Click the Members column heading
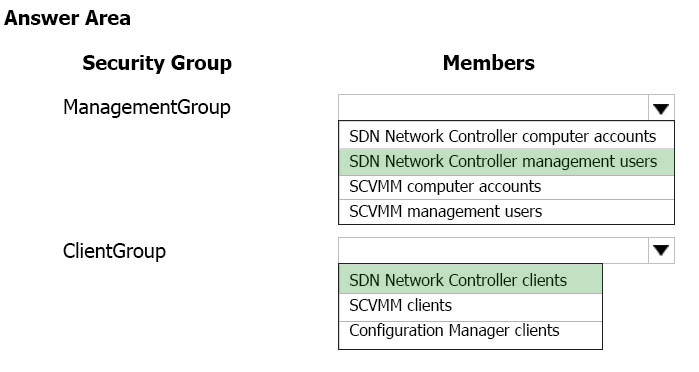The width and height of the screenshot is (699, 372). 489,63
